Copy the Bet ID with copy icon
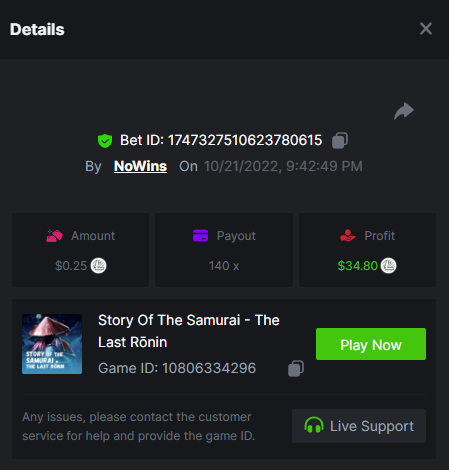This screenshot has width=449, height=470. (340, 140)
